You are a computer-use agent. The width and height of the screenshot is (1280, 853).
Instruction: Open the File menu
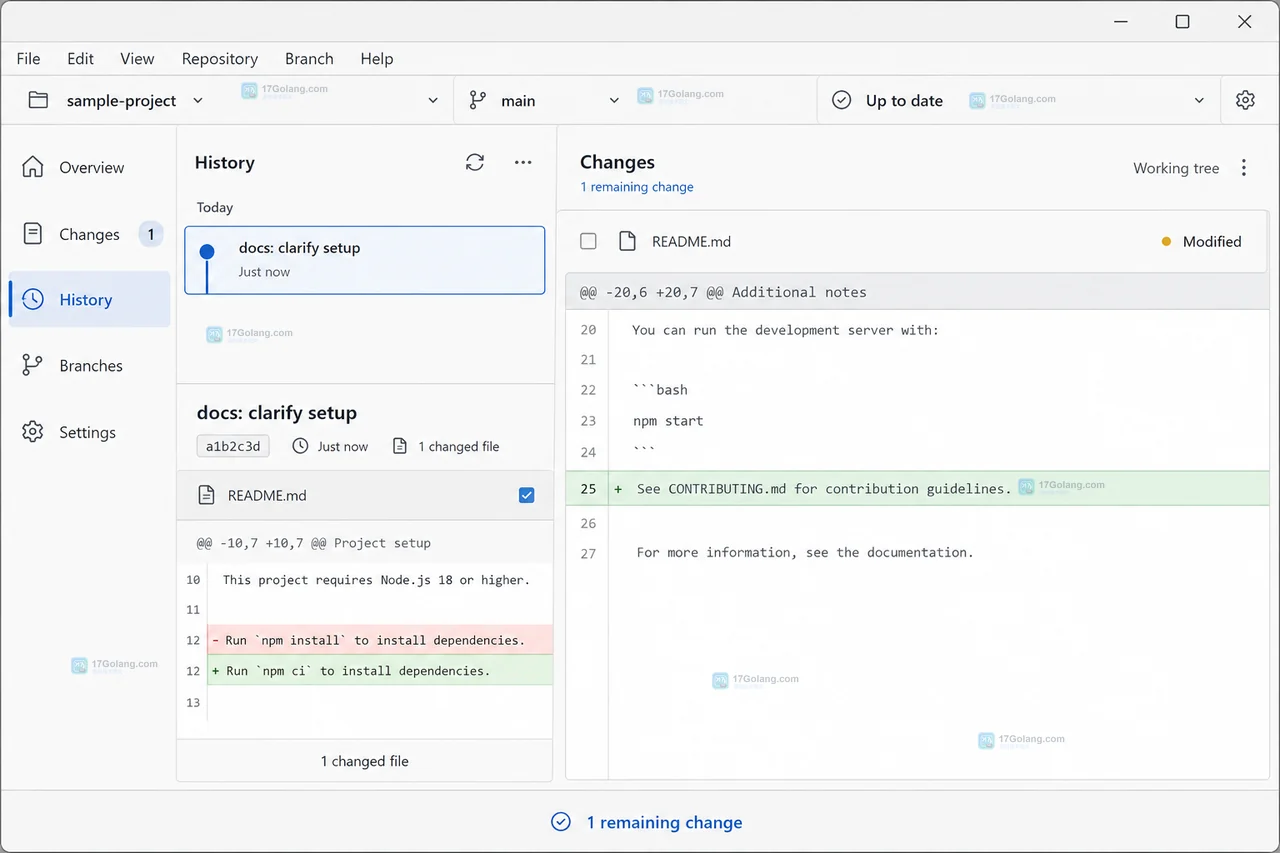click(28, 59)
